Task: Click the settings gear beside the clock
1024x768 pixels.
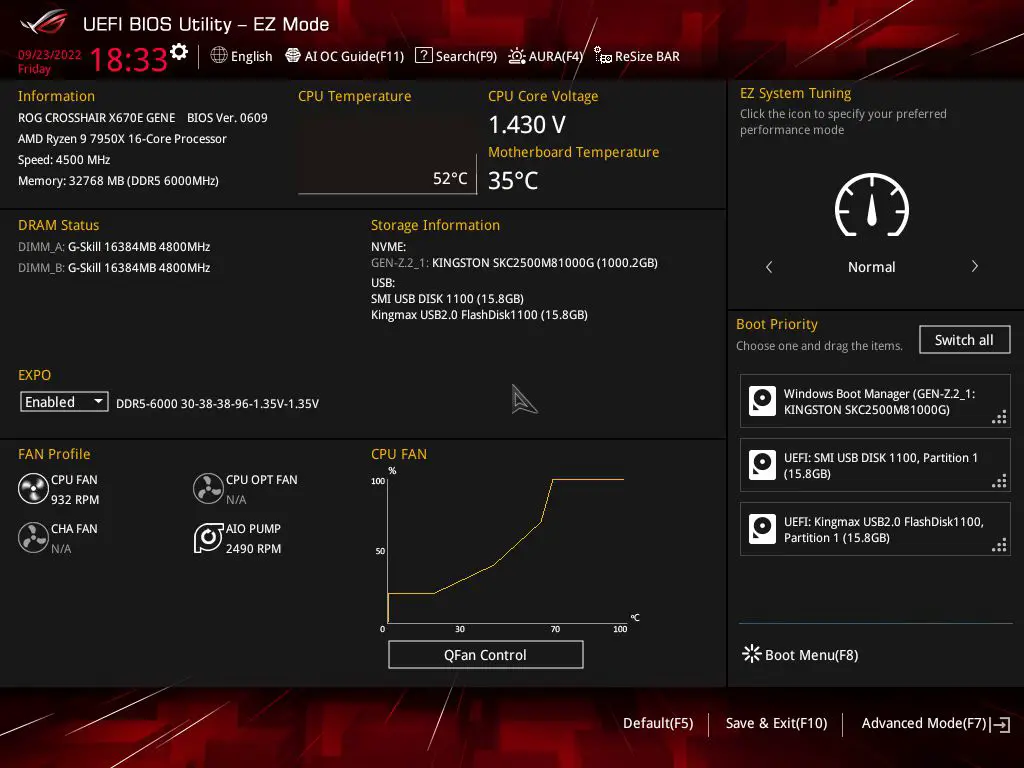Action: point(179,52)
